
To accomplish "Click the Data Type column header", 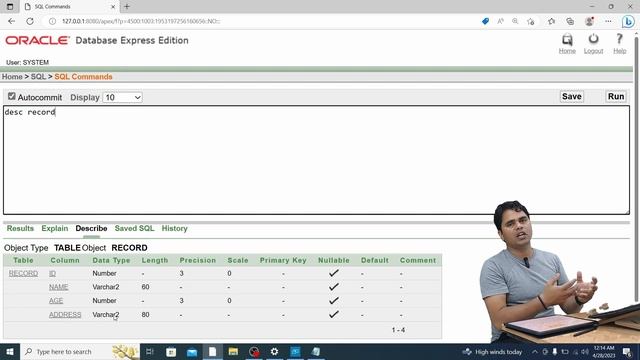I will [111, 260].
